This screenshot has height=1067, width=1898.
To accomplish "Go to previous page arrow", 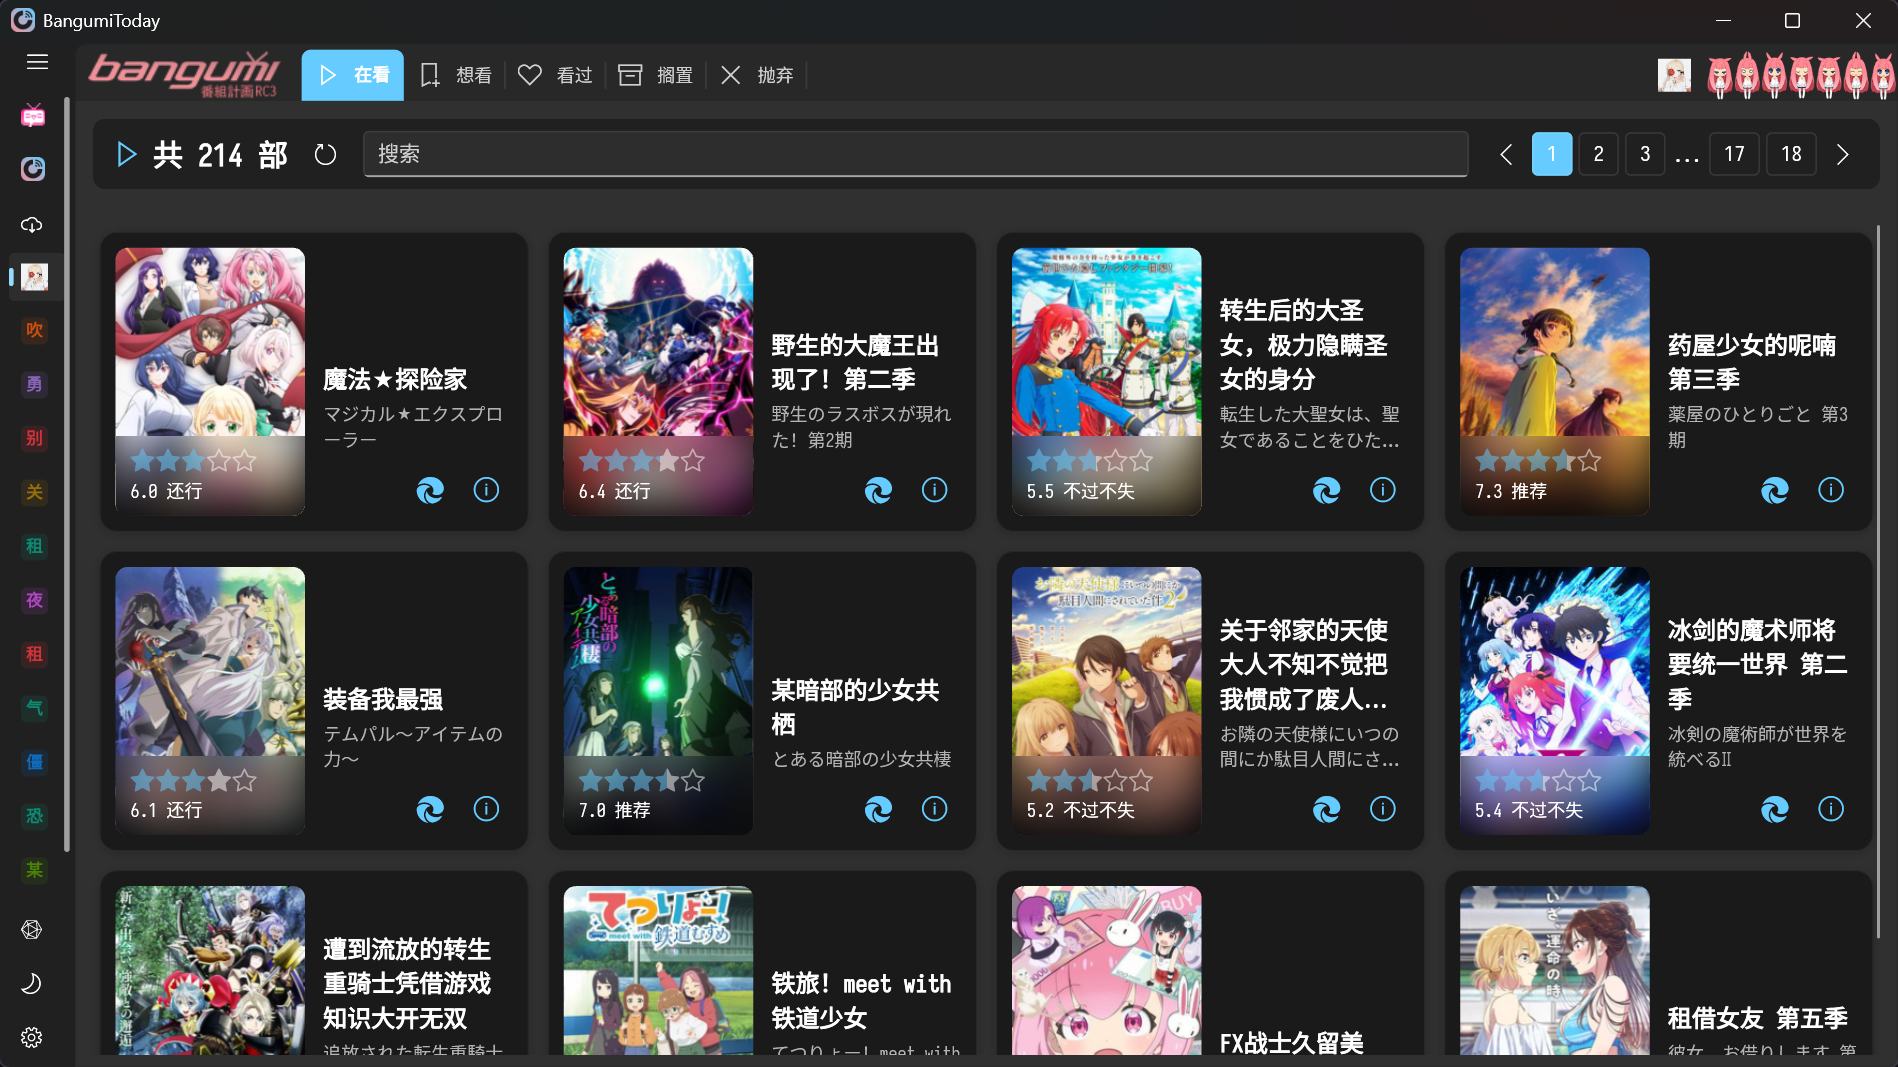I will [x=1506, y=154].
